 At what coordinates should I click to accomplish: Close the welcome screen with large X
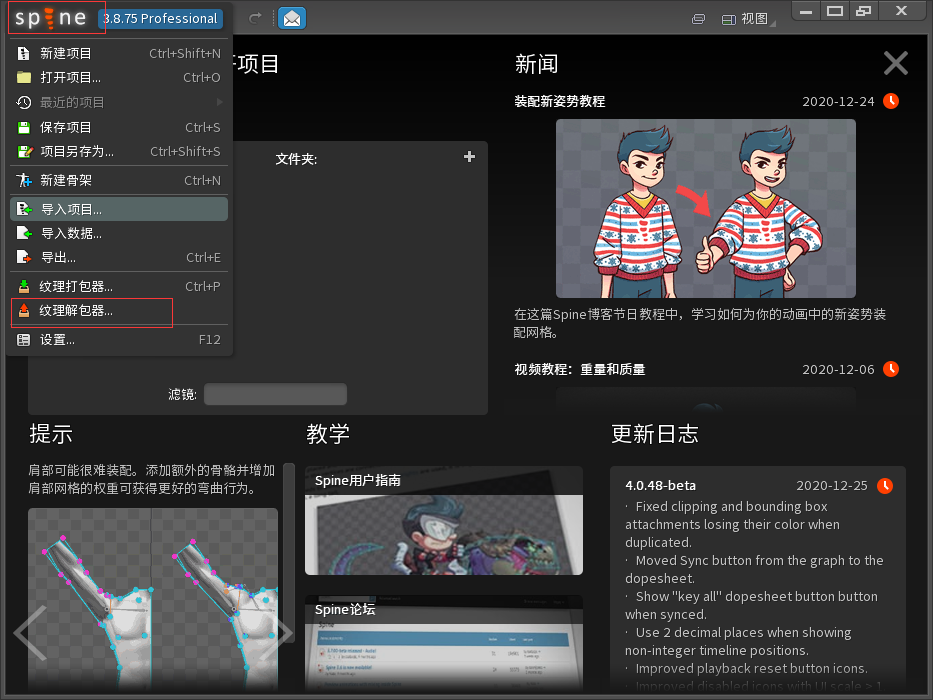pos(896,63)
